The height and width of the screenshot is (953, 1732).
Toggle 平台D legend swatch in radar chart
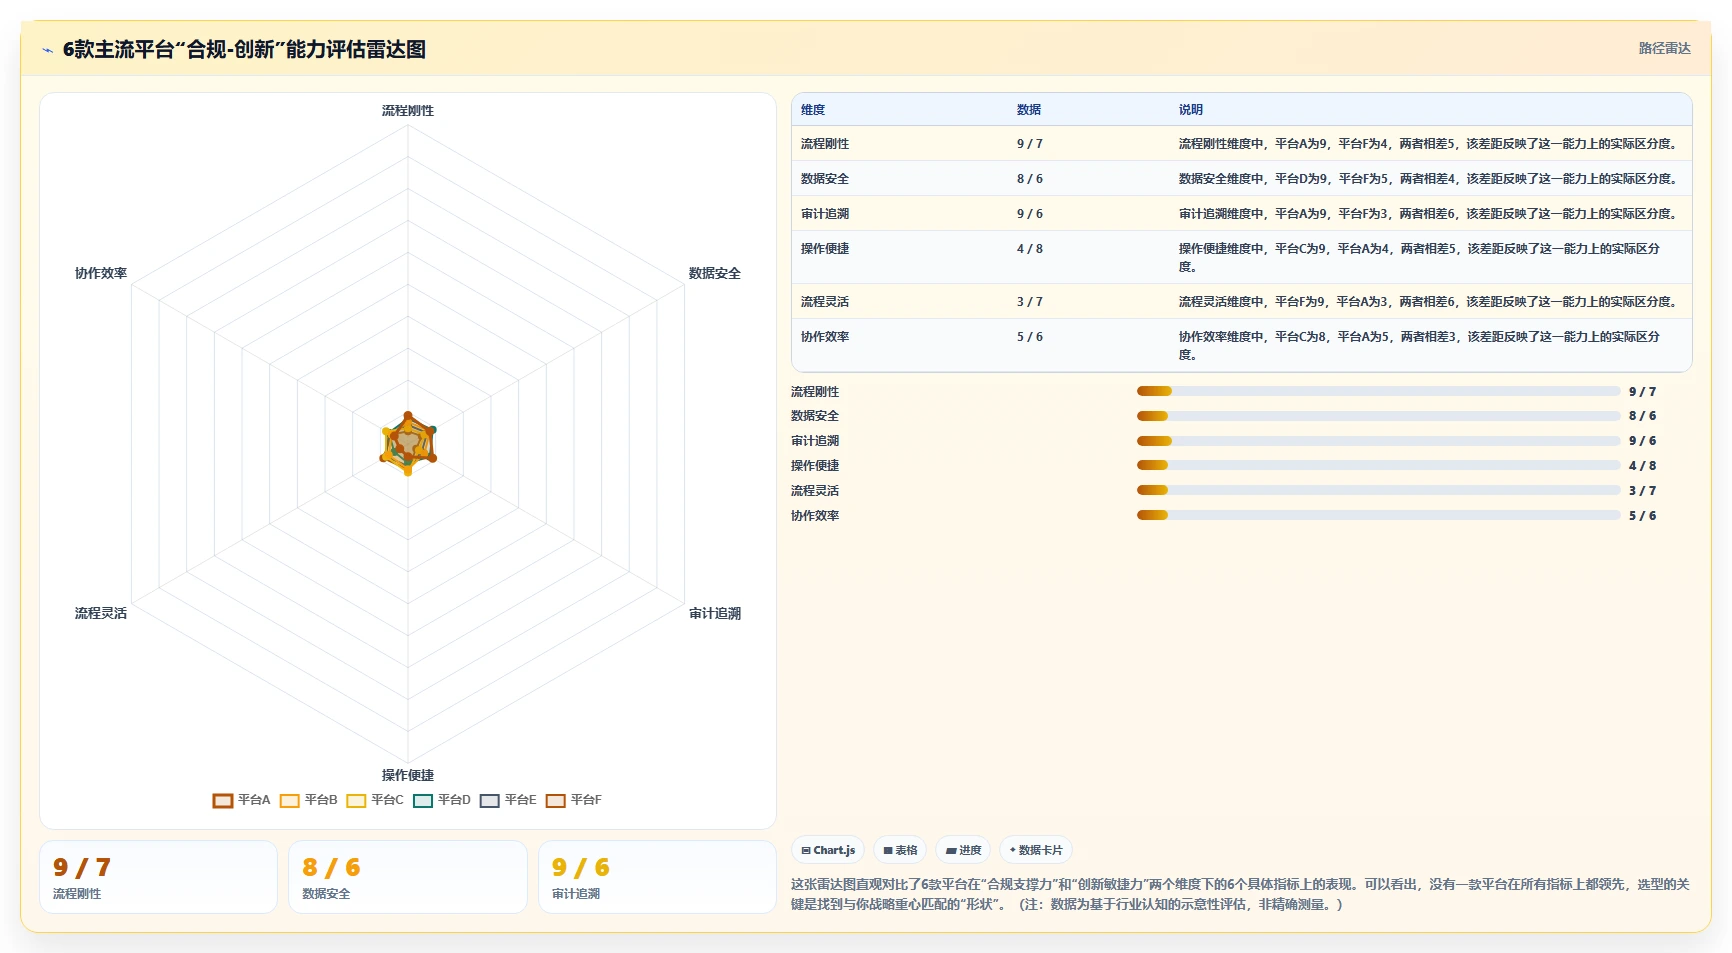pos(423,800)
